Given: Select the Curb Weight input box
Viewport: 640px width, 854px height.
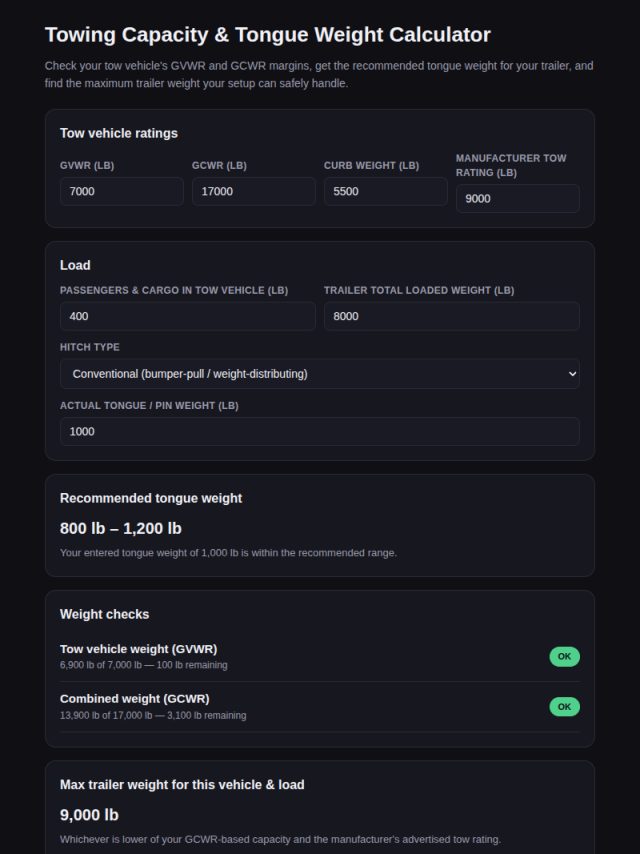Looking at the screenshot, I should 386,191.
